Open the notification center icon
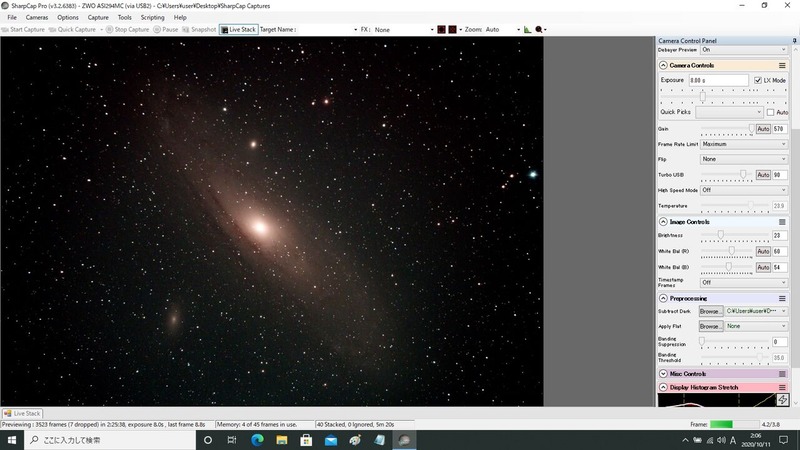Screen dimensions: 800x450 click(x=783, y=440)
